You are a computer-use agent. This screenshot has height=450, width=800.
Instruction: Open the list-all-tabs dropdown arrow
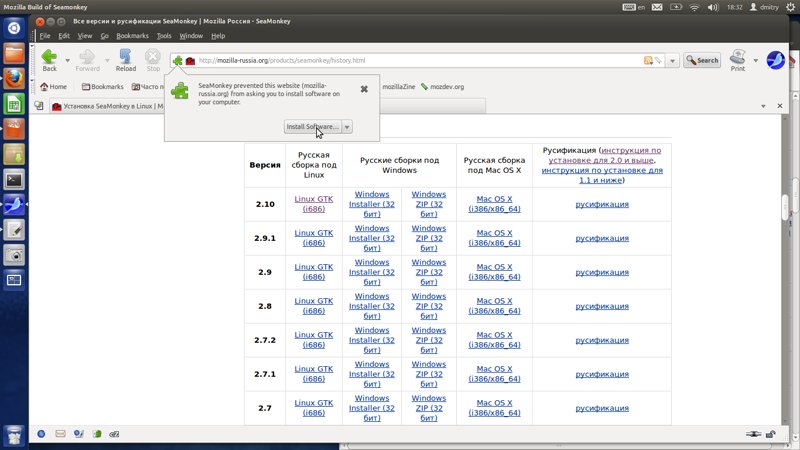click(x=763, y=106)
